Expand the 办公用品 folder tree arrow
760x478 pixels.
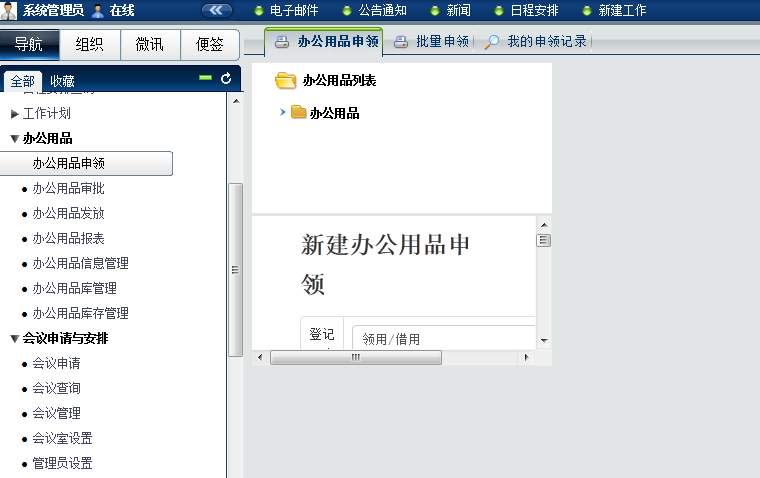(x=283, y=112)
